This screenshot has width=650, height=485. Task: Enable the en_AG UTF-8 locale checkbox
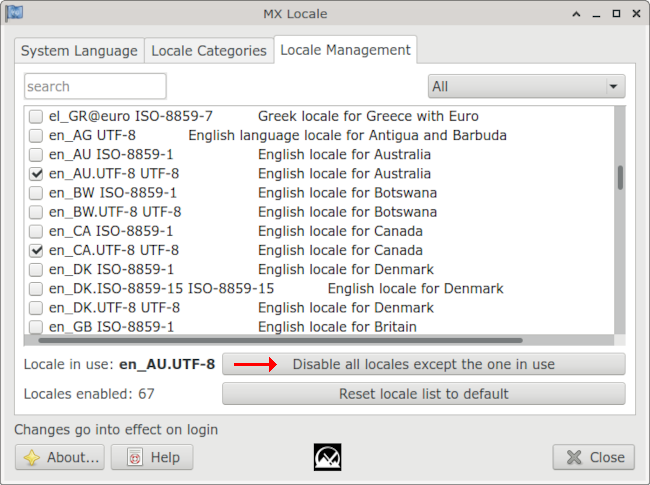tap(36, 136)
